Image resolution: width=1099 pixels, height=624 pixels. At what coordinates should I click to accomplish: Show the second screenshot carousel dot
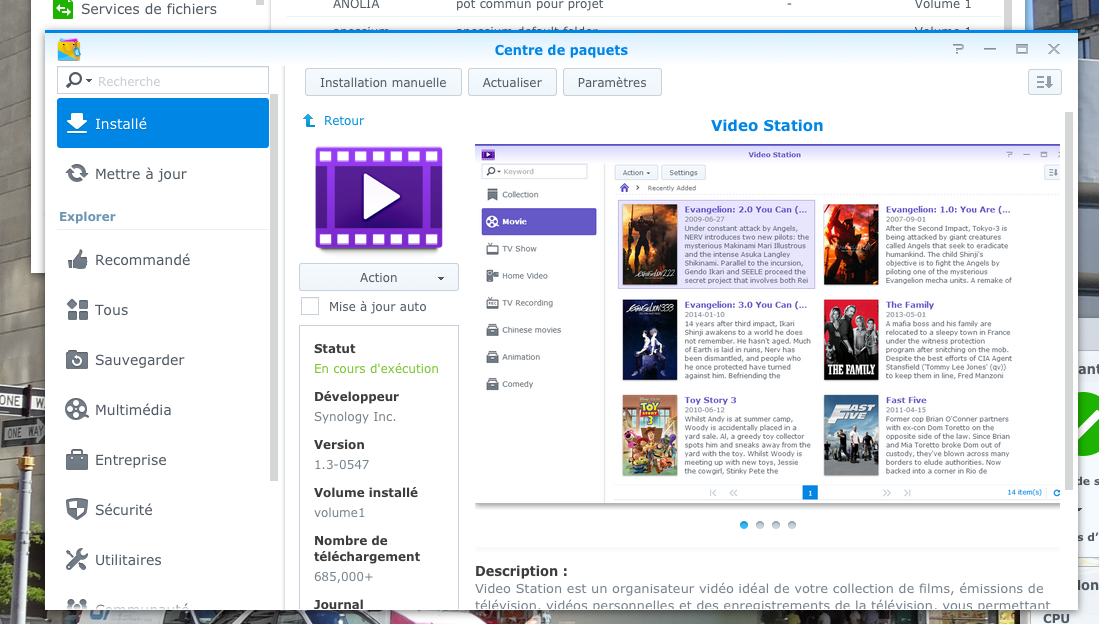pos(760,524)
